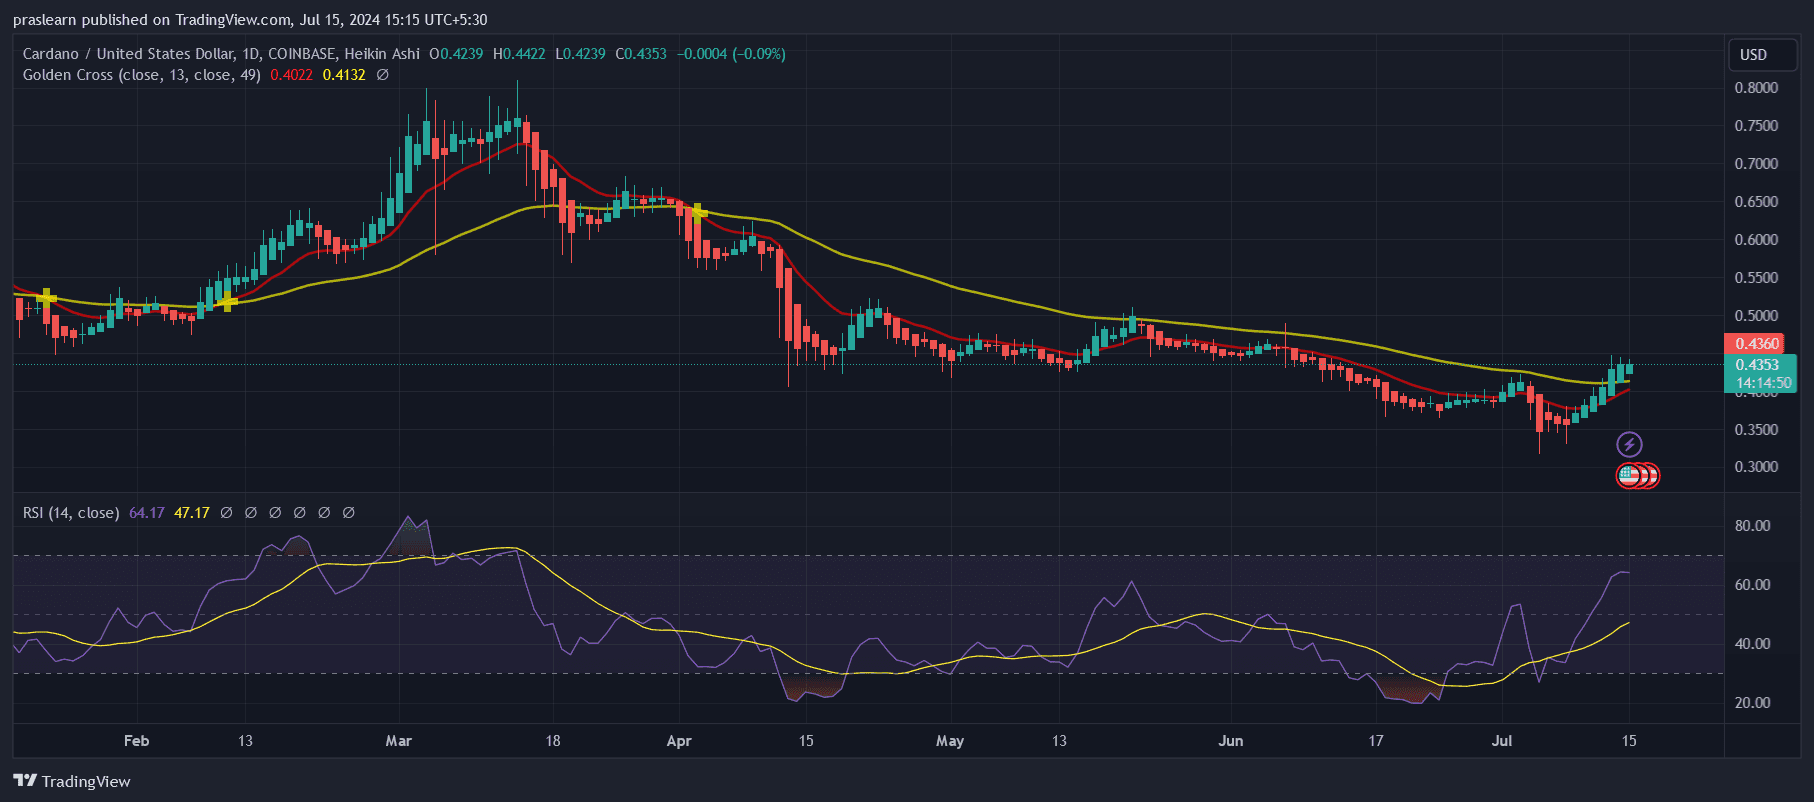Click the May label on the time axis
This screenshot has height=802, width=1814.
click(x=950, y=741)
